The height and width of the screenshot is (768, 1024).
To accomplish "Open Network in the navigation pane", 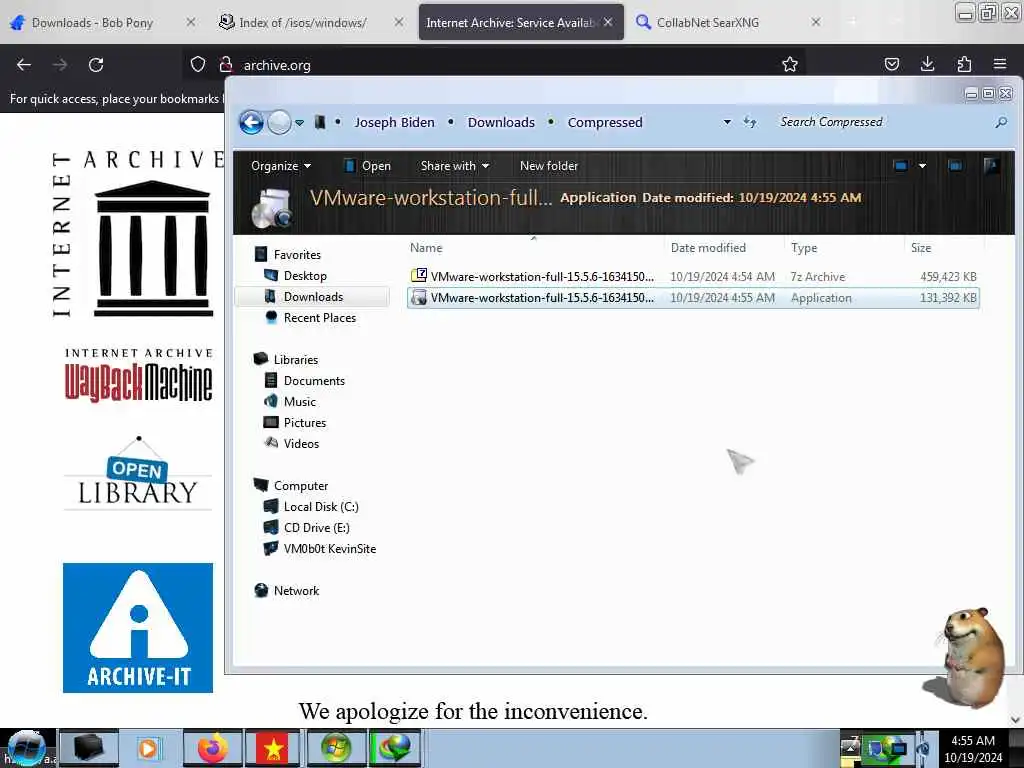I will 296,590.
